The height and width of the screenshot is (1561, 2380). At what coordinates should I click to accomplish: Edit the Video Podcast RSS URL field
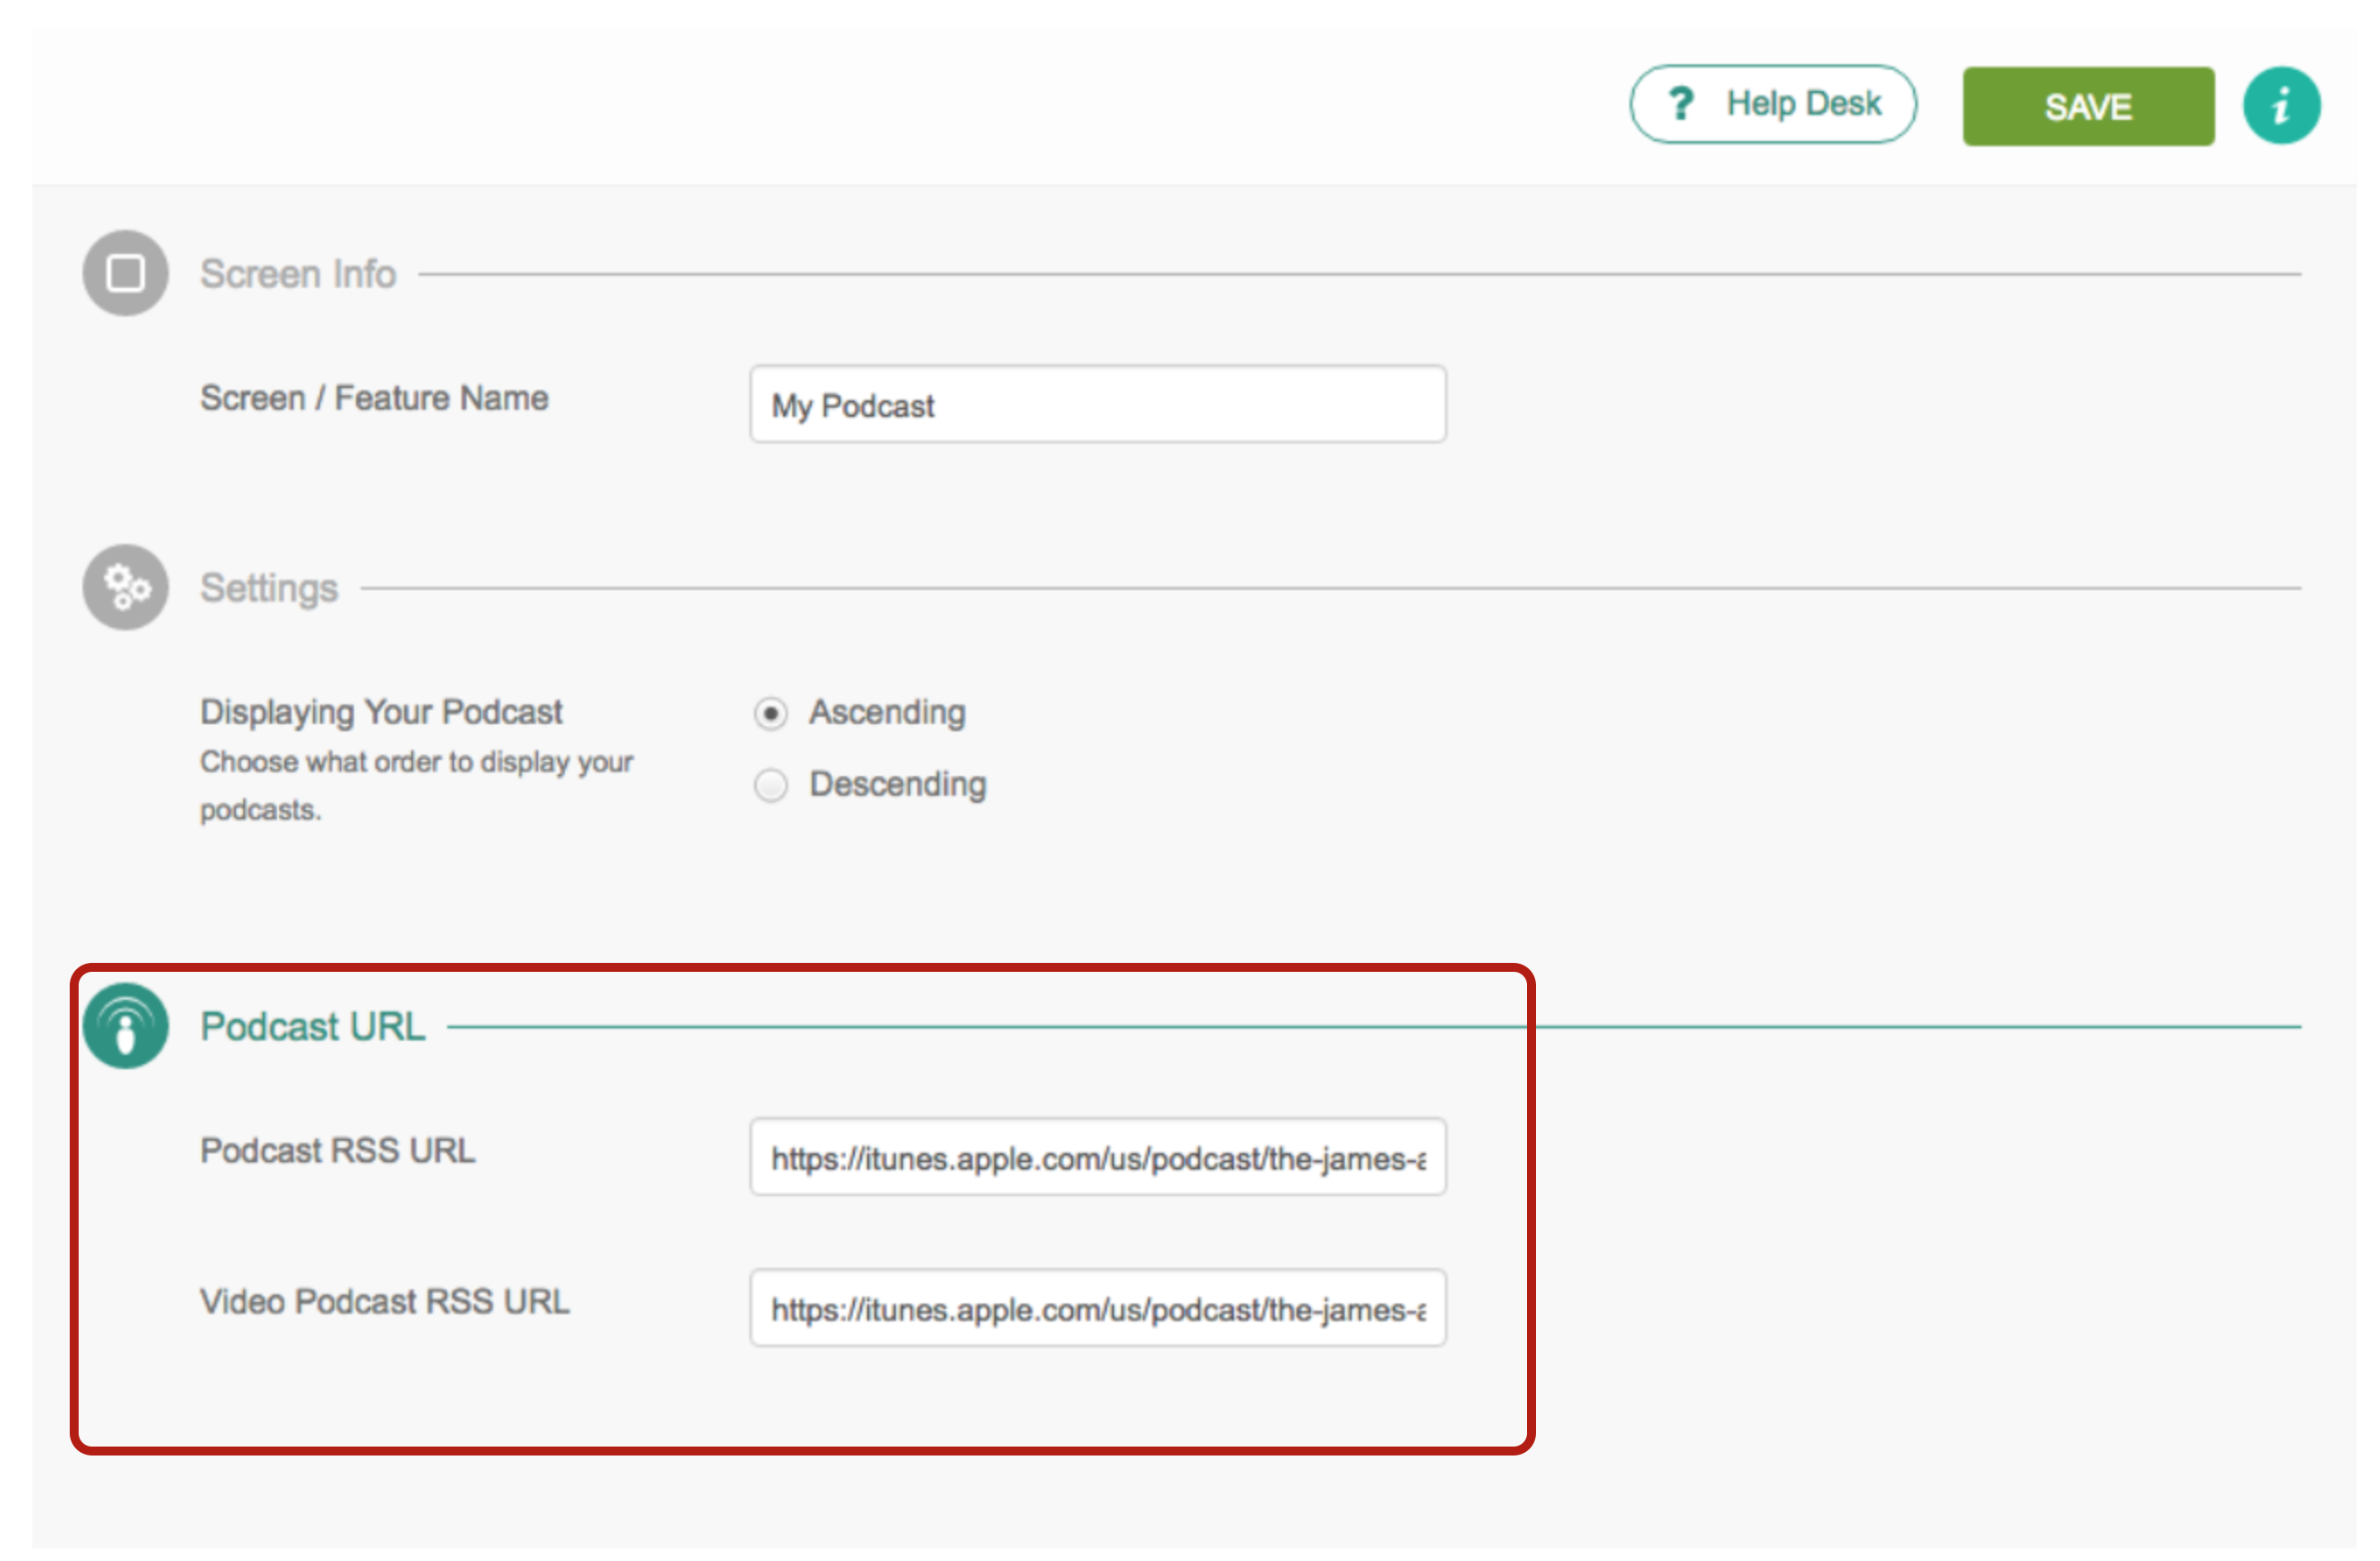[1097, 1309]
